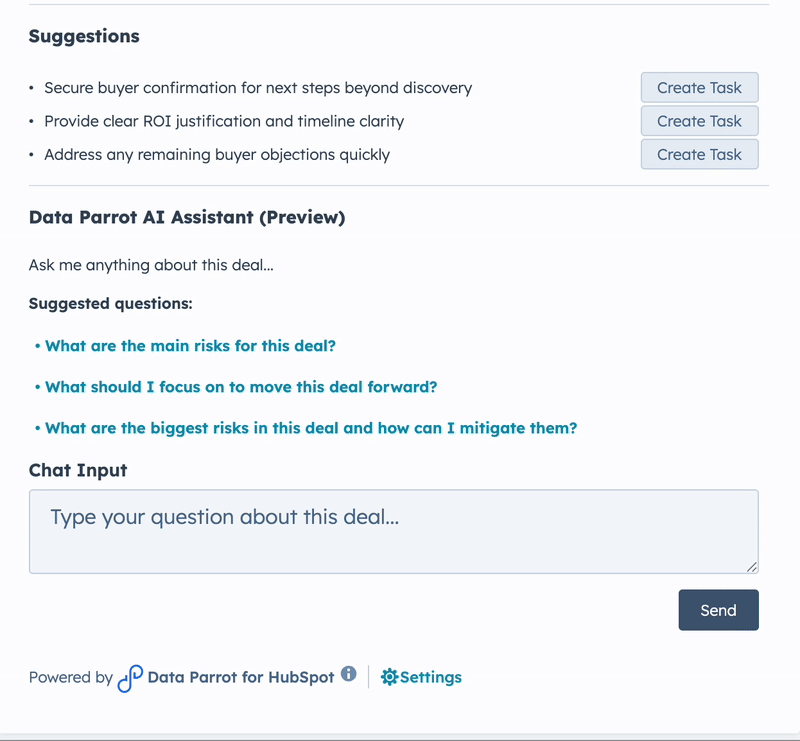
Task: Click the textarea resize handle
Action: coord(752,568)
